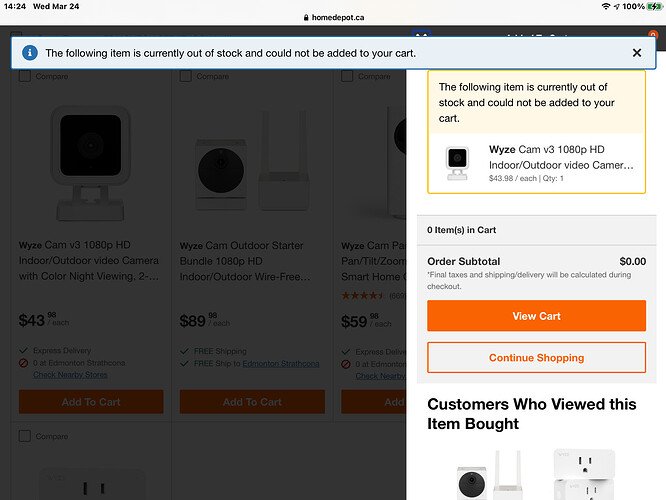This screenshot has height=500, width=666.
Task: Click the View Cart button
Action: pyautogui.click(x=536, y=316)
